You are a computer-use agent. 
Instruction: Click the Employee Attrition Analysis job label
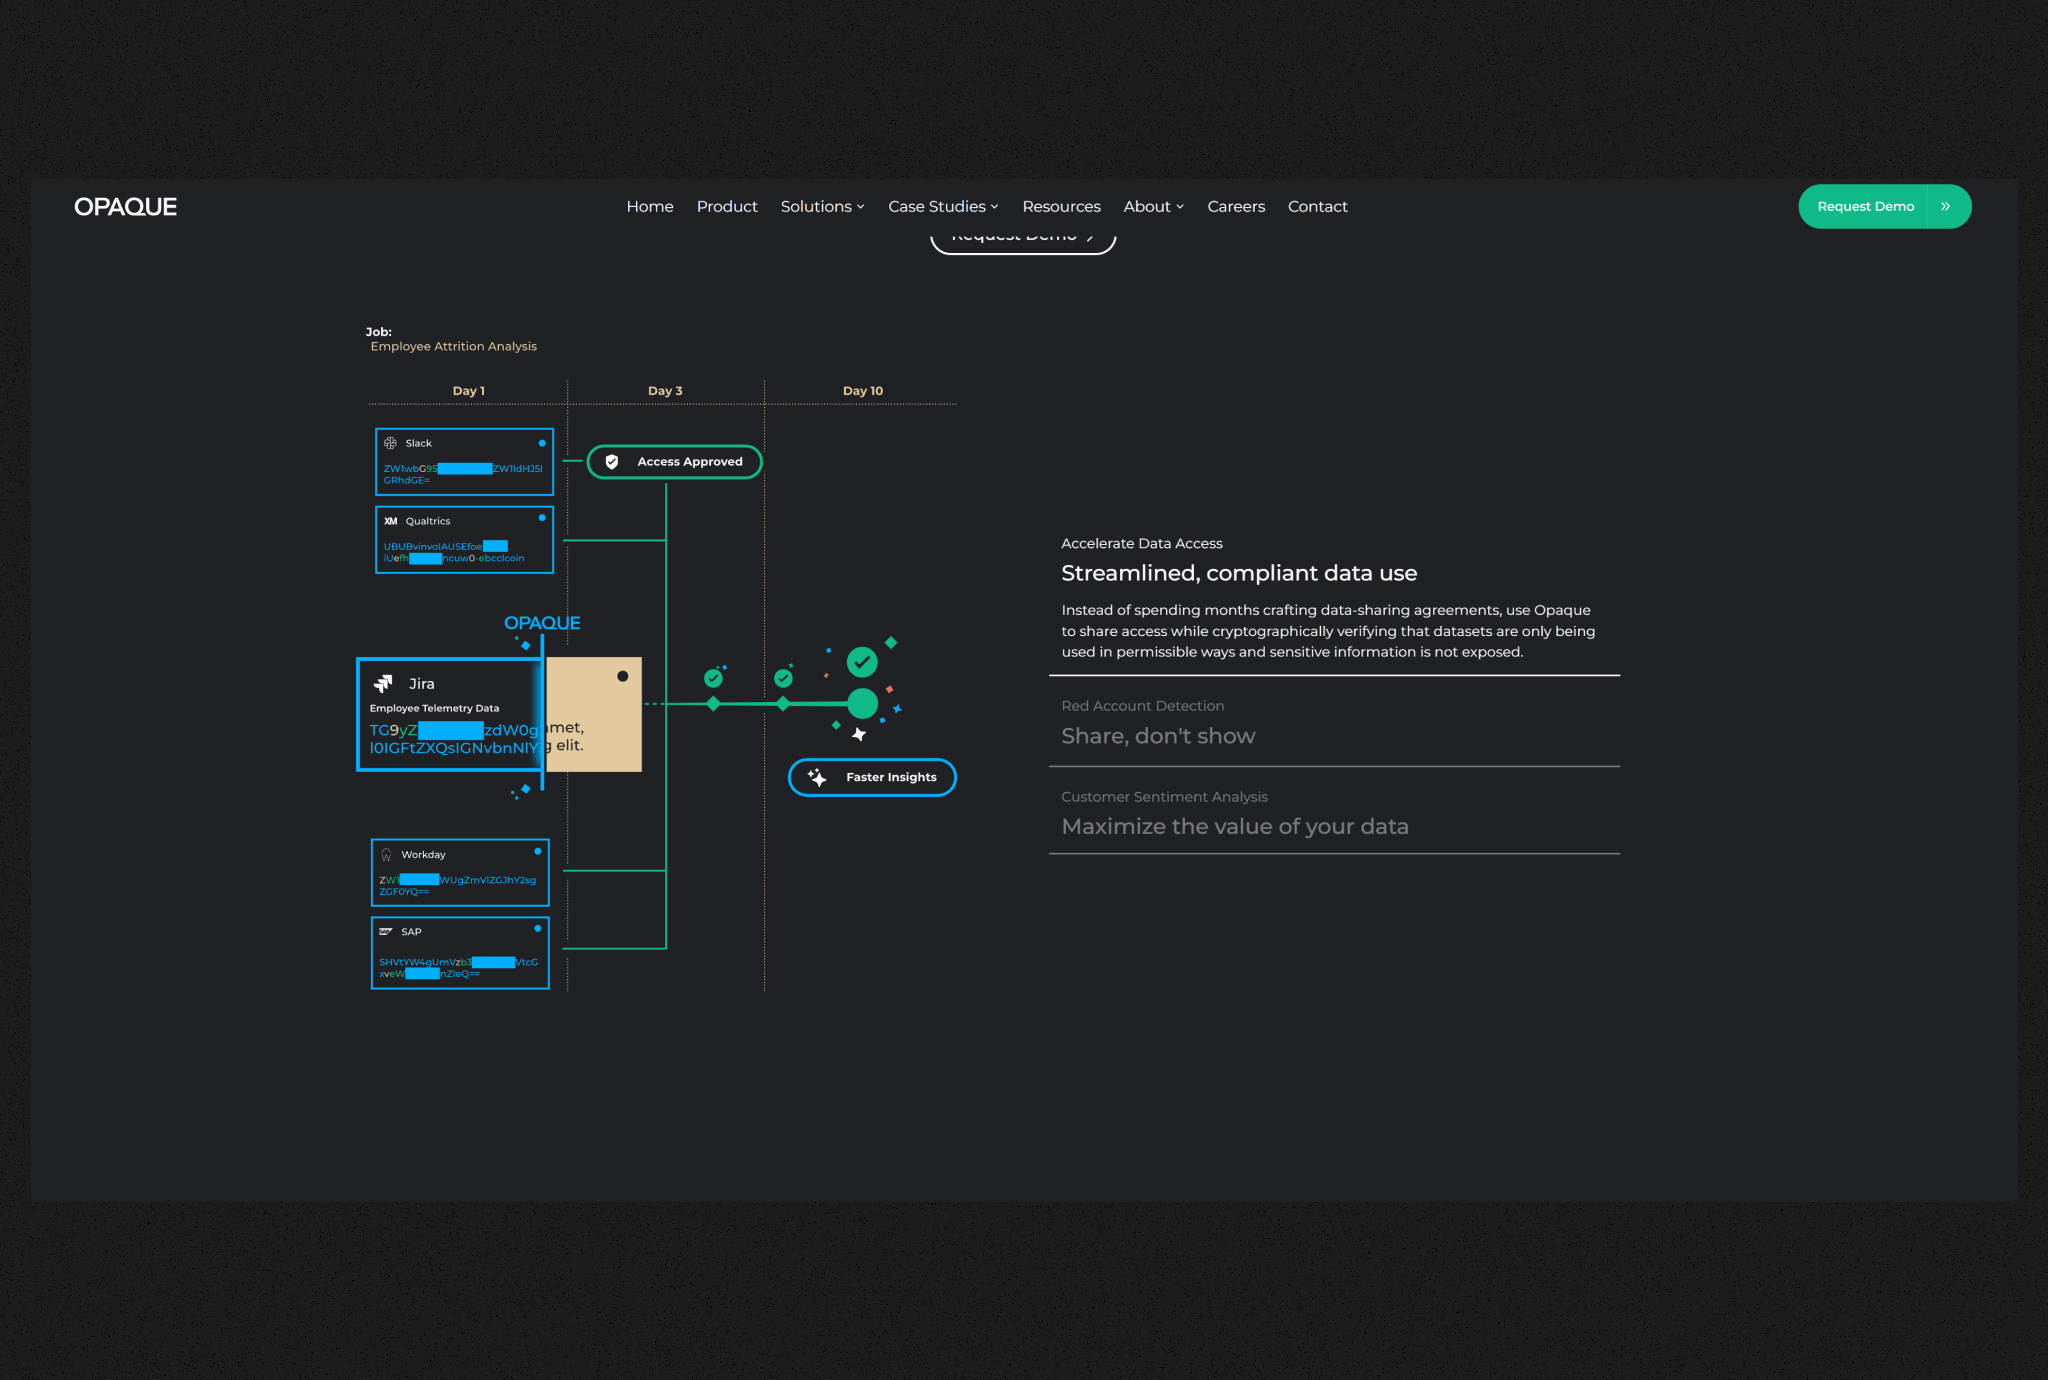453,347
